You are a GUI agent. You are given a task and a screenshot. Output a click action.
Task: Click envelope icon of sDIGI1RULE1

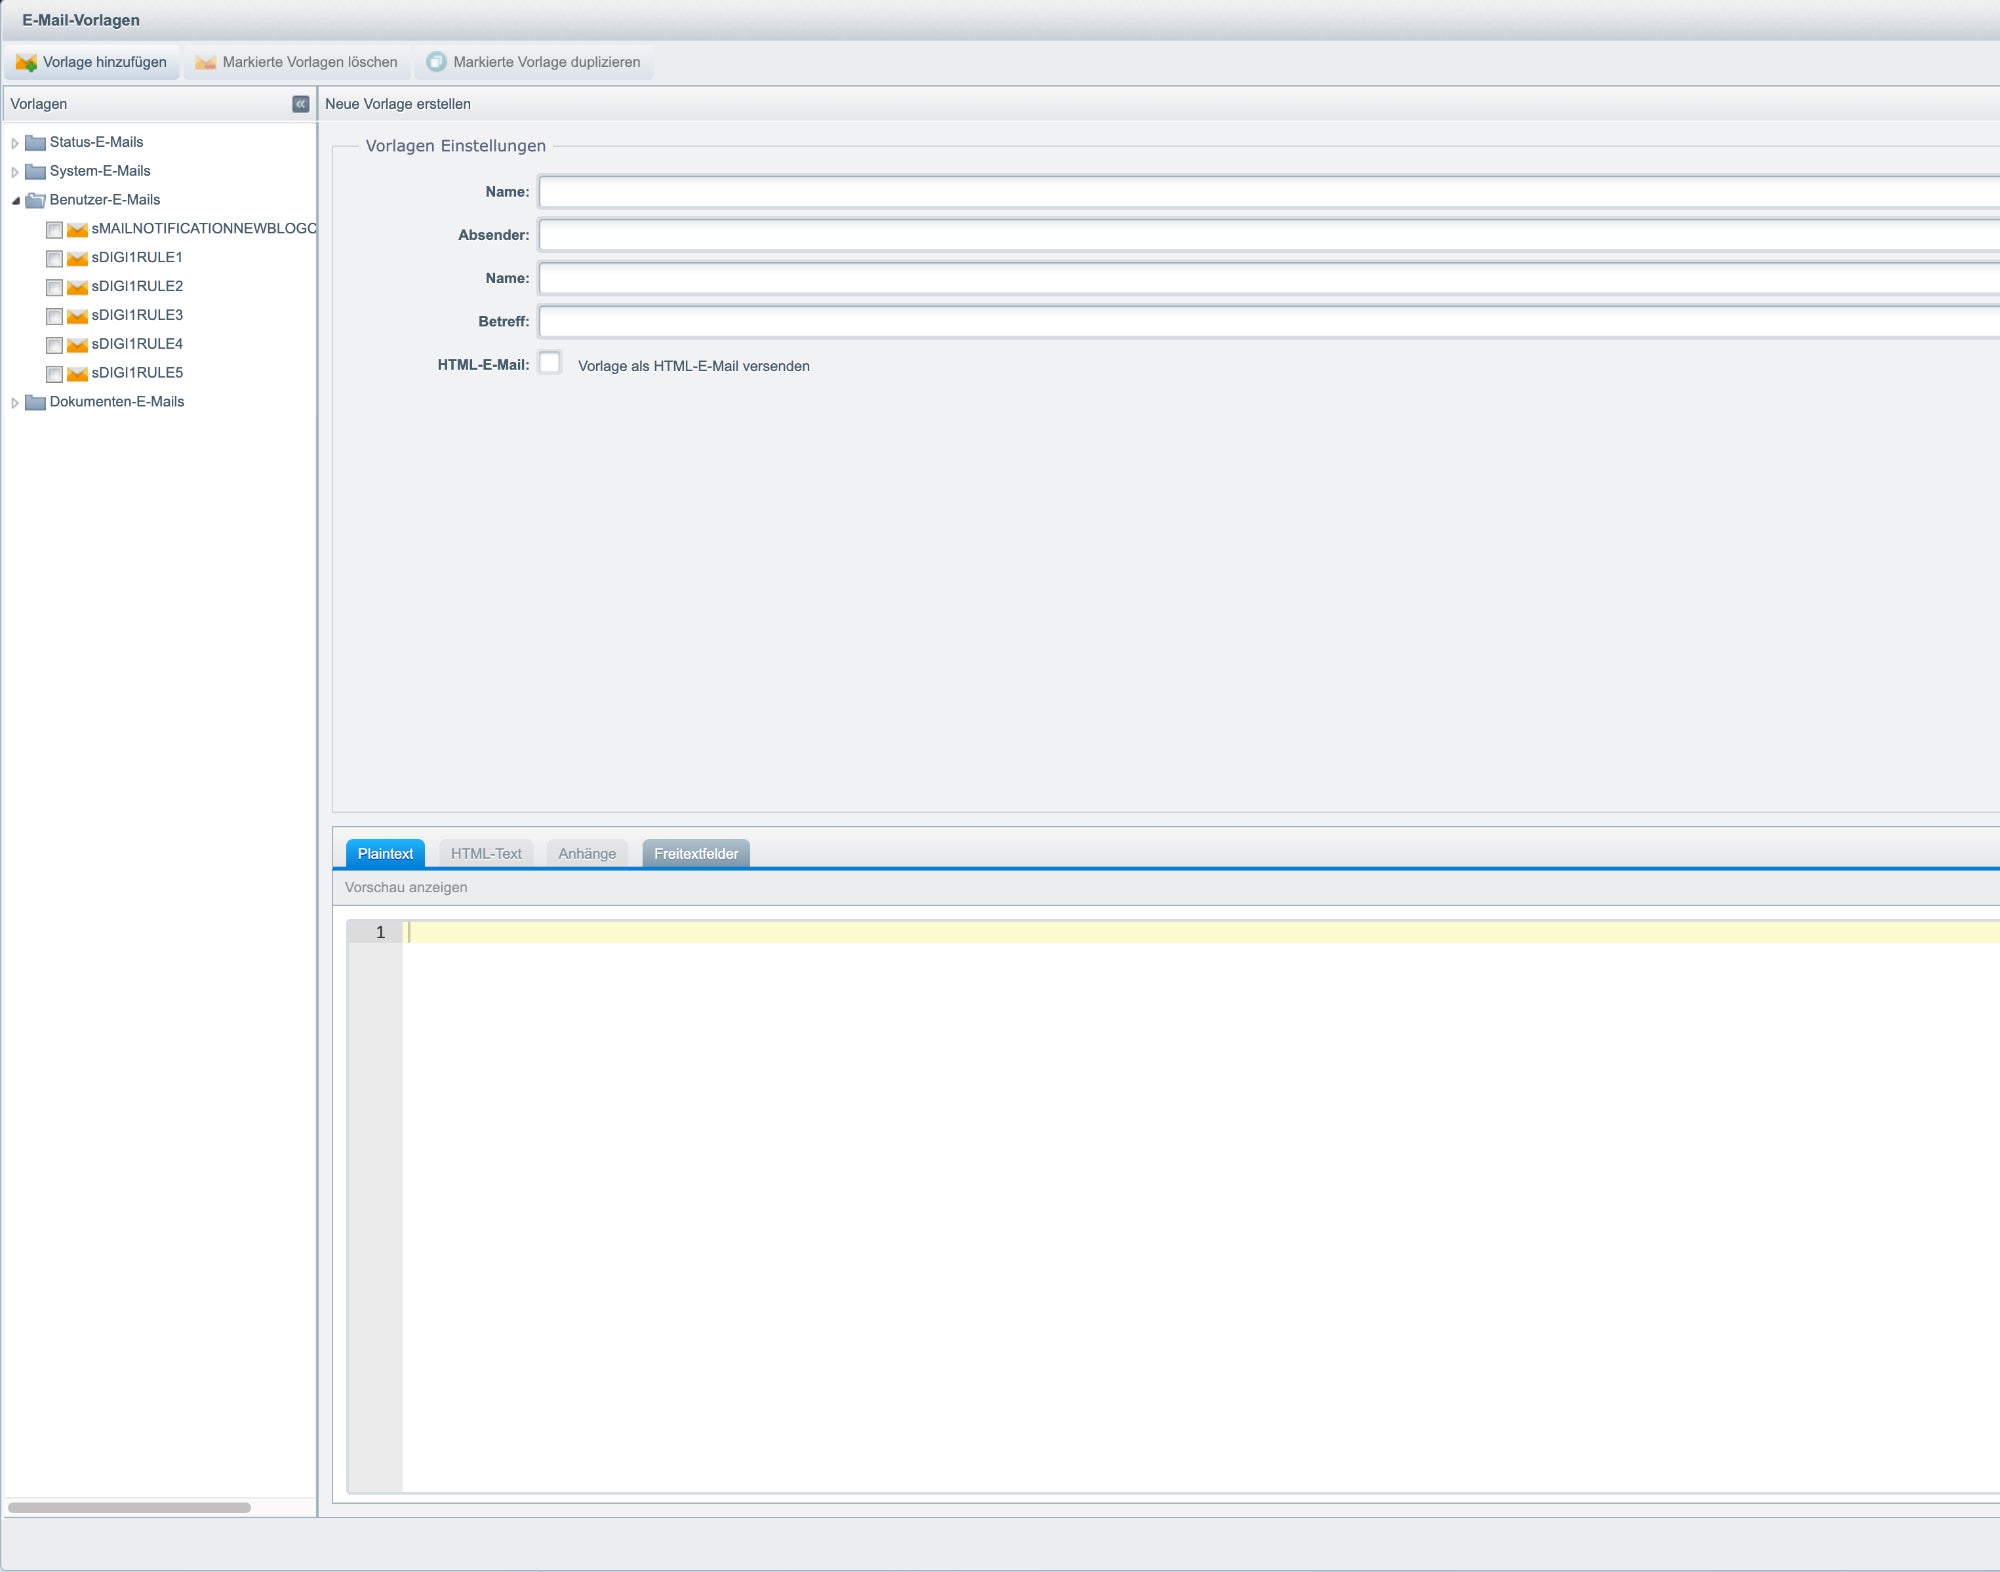click(x=77, y=258)
